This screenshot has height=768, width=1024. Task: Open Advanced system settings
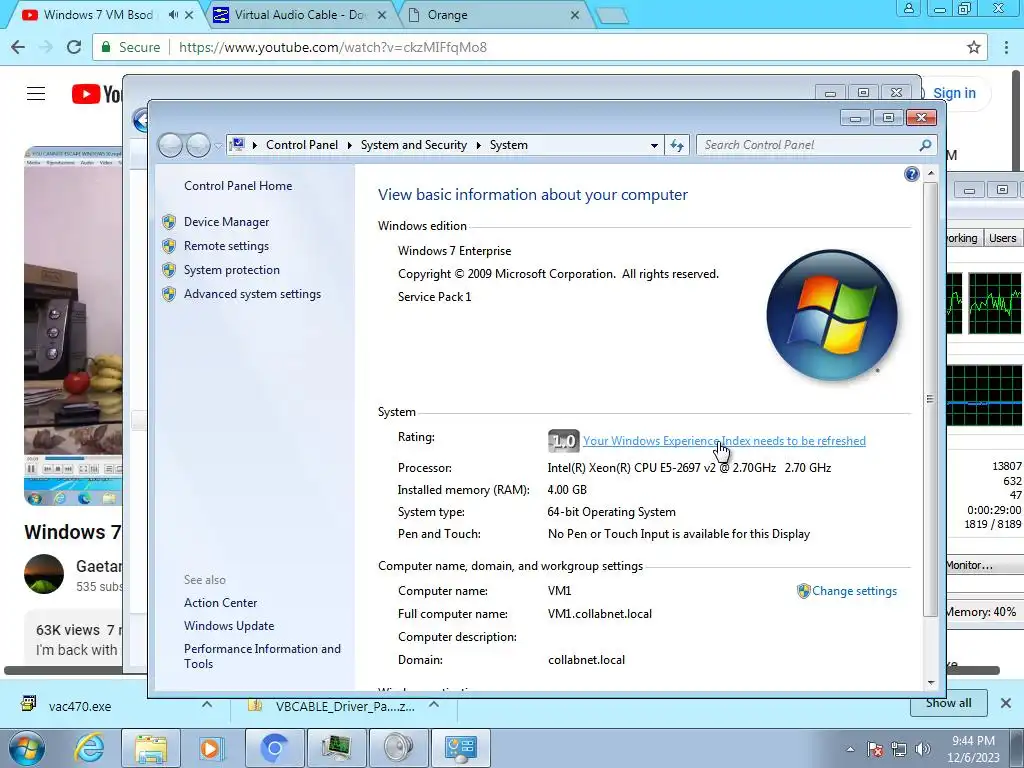(252, 295)
